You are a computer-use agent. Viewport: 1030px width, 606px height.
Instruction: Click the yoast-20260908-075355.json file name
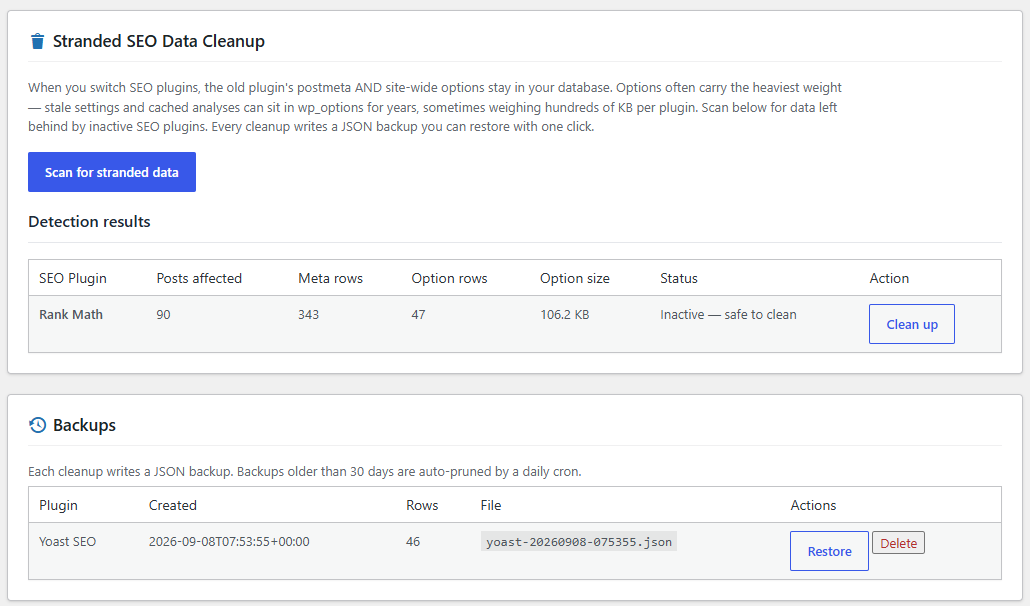(579, 542)
